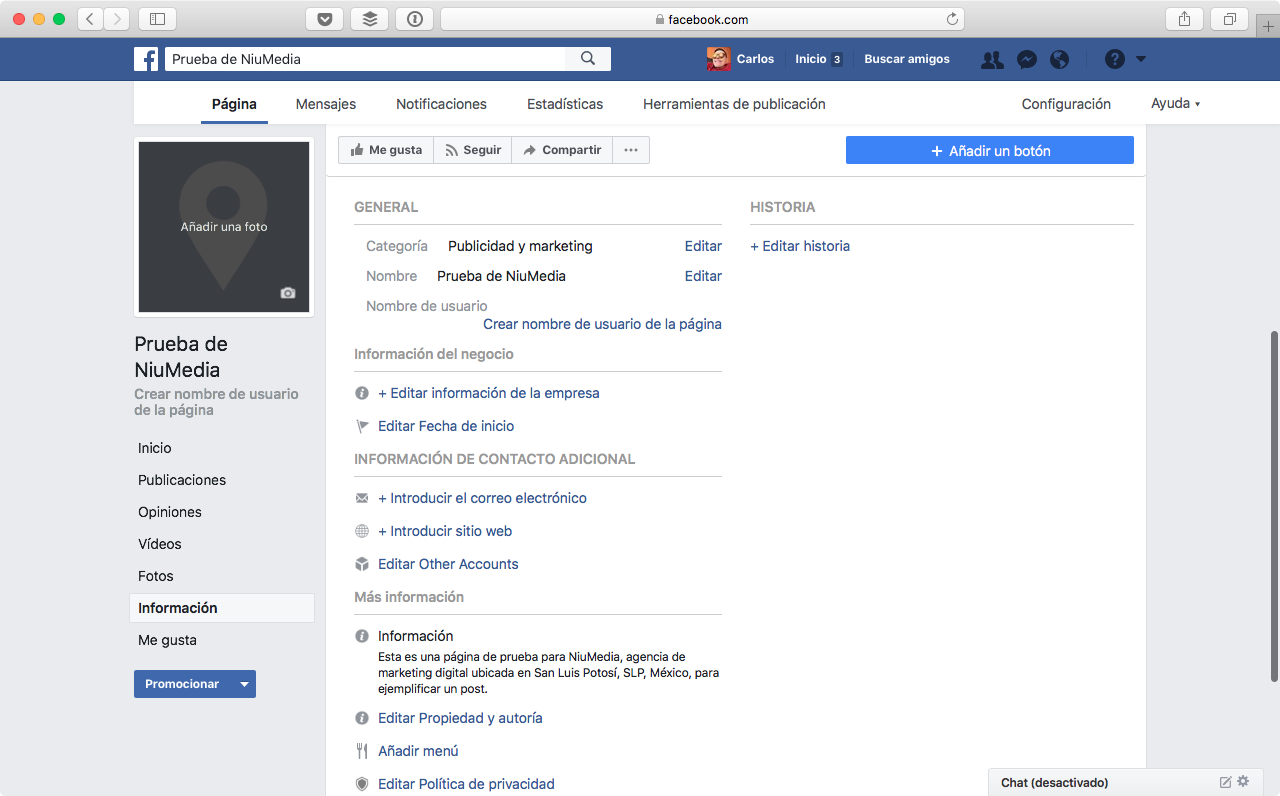Click + Introducir sitio web link
Viewport: 1280px width, 796px height.
[445, 531]
